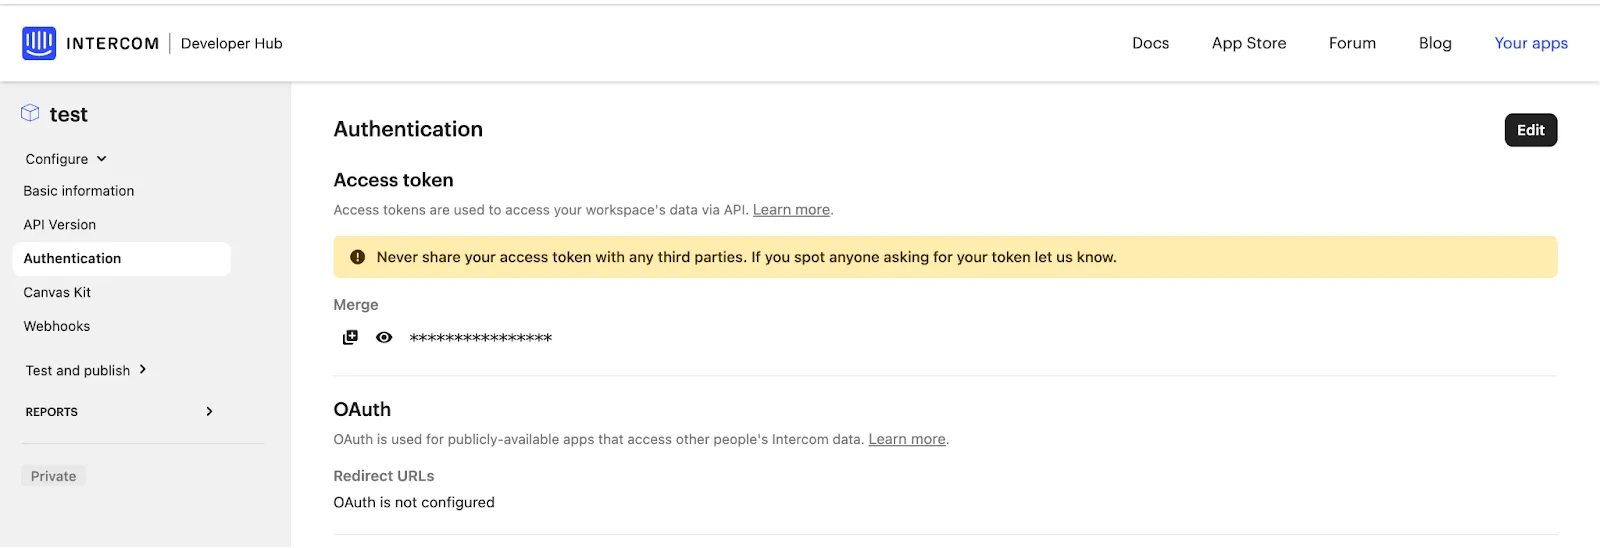1600x548 pixels.
Task: Reveal the hidden Merge access token
Action: tap(384, 337)
